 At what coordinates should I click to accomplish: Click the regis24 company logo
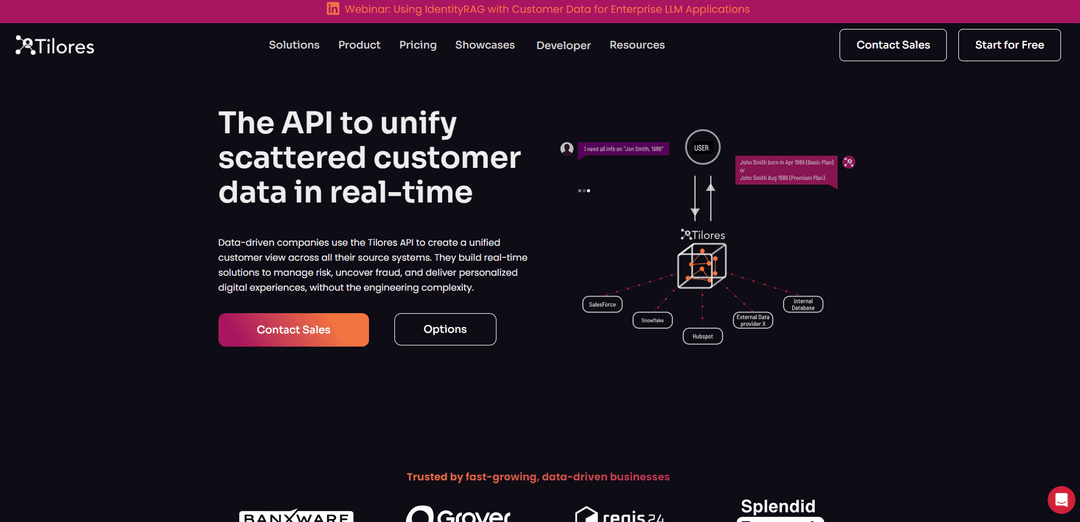(x=619, y=515)
